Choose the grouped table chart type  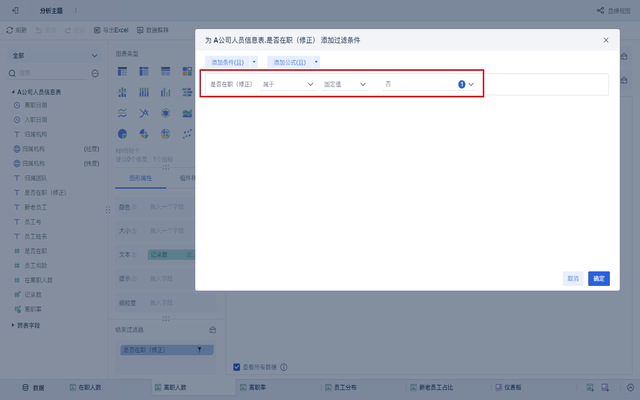tap(122, 71)
